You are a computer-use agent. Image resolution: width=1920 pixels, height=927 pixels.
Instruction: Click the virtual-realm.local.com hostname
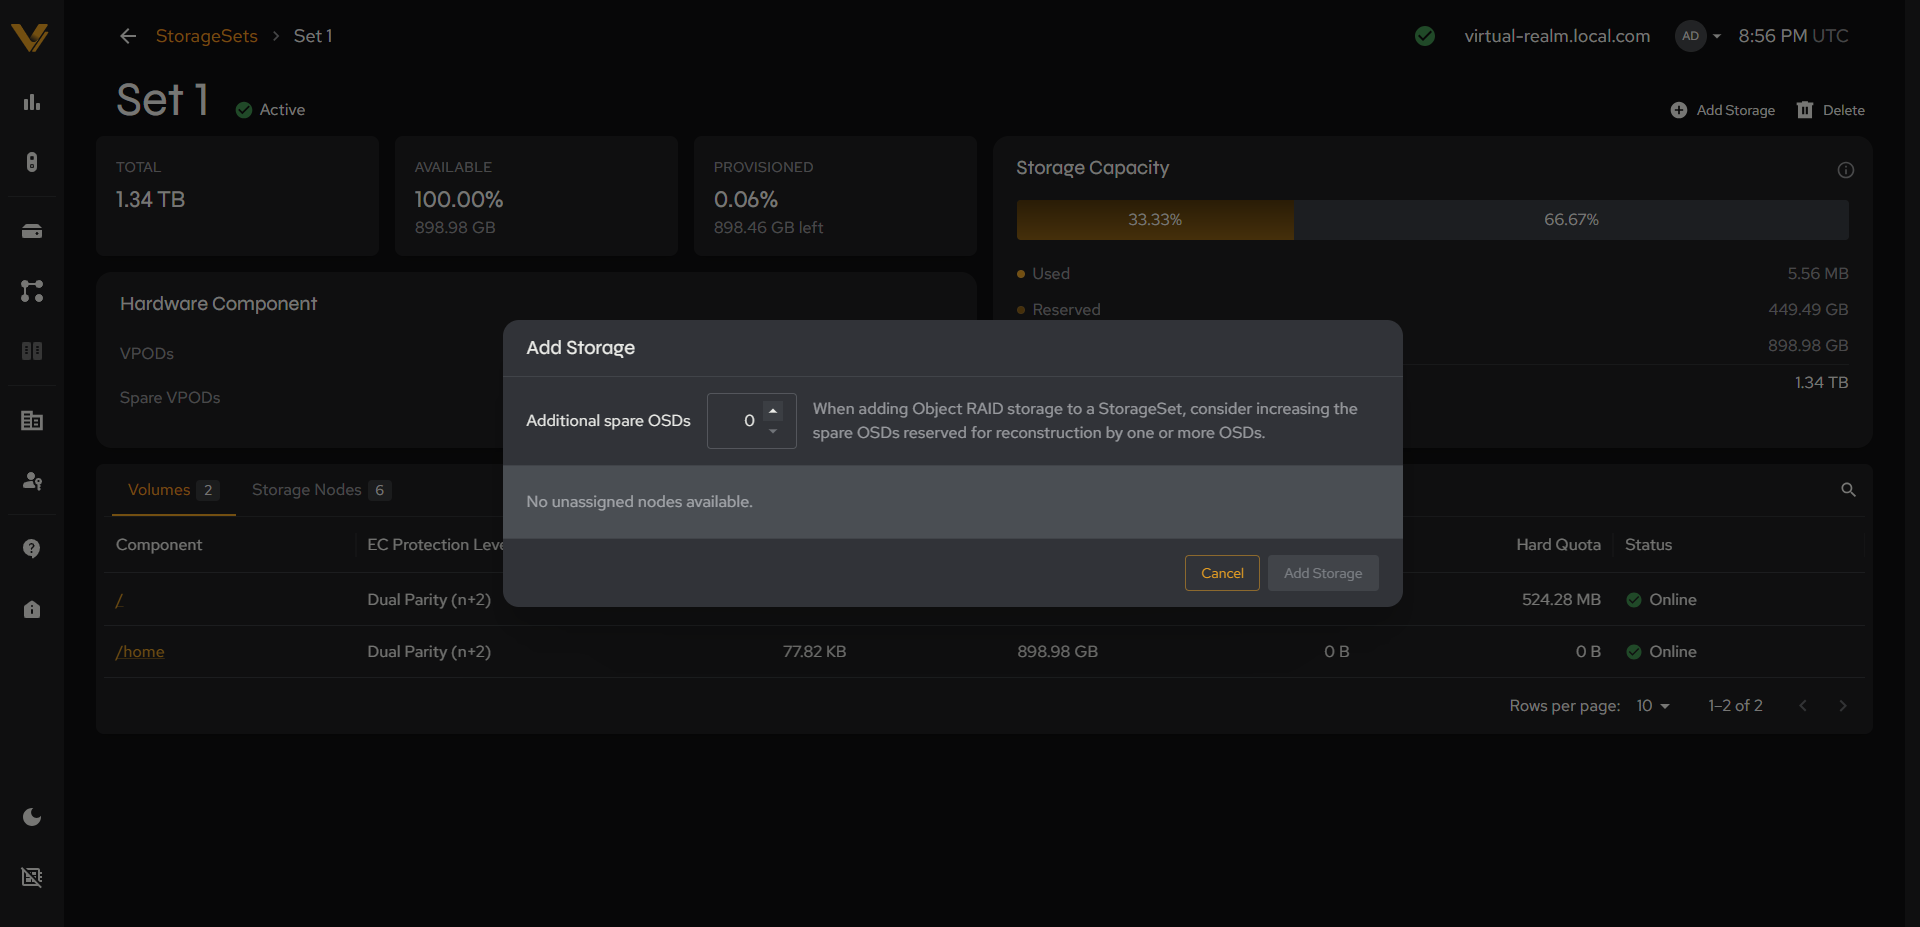tap(1557, 36)
